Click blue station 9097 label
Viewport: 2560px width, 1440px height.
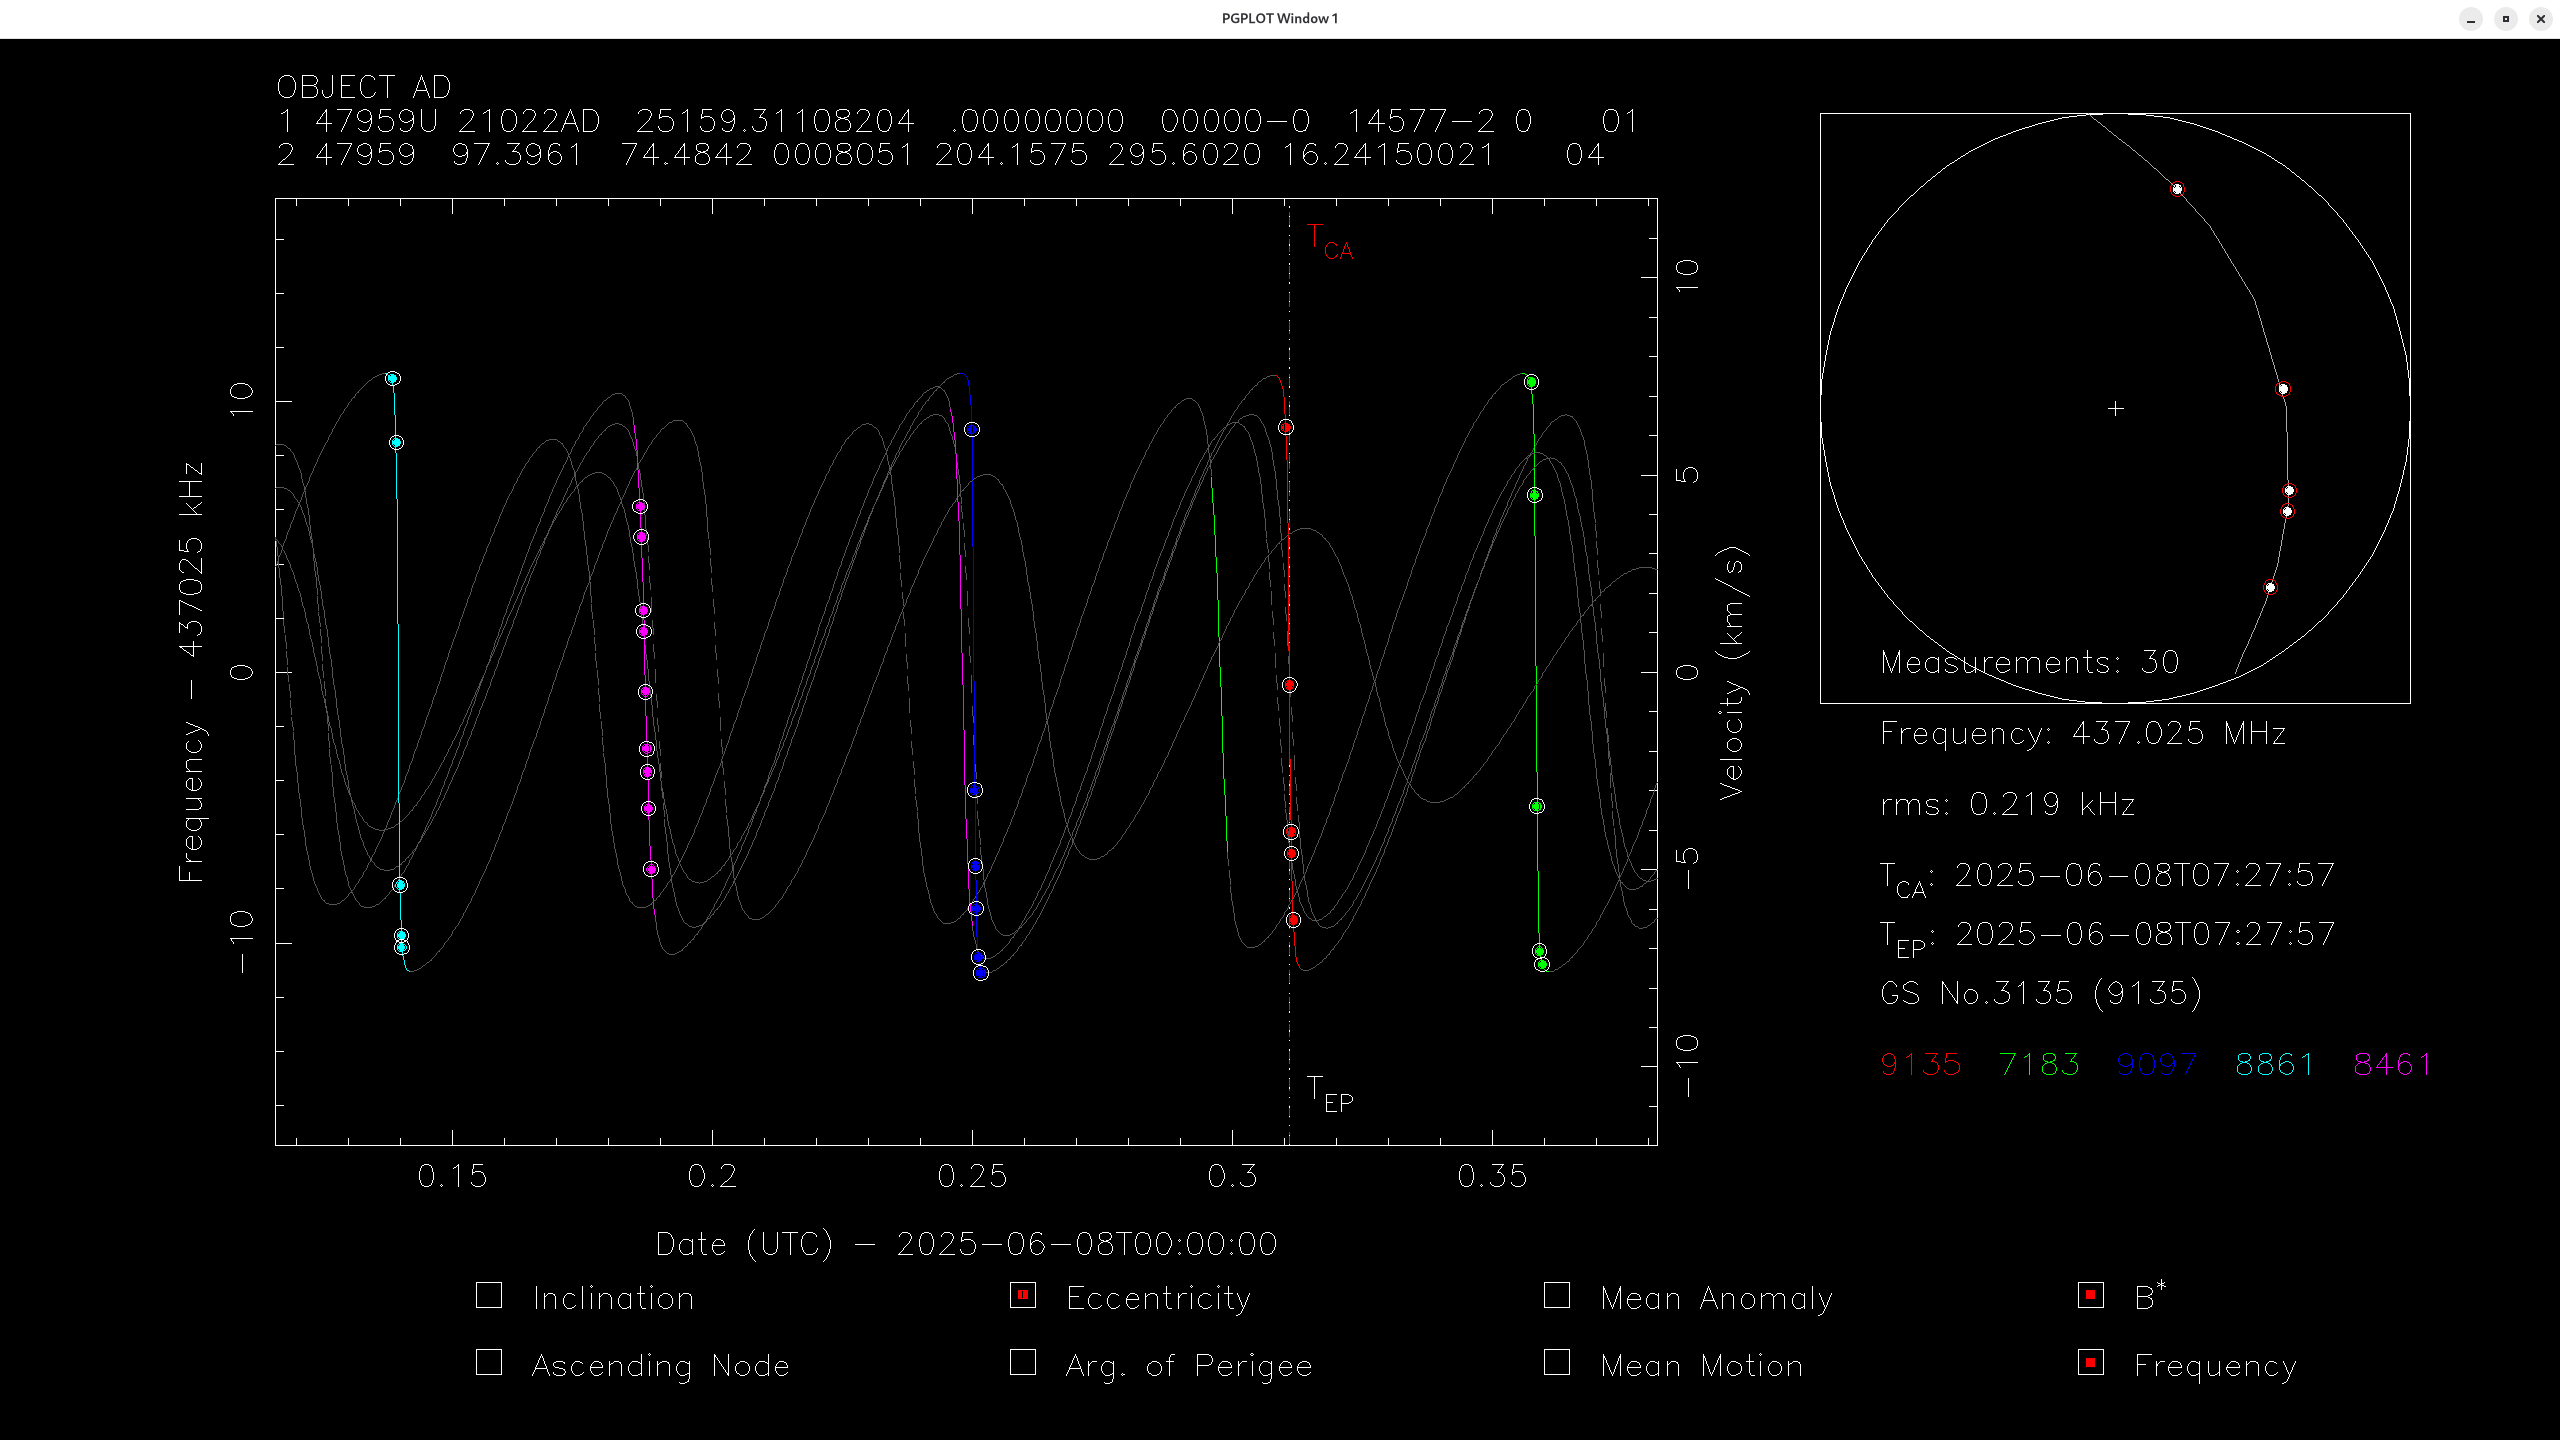[x=2156, y=1064]
